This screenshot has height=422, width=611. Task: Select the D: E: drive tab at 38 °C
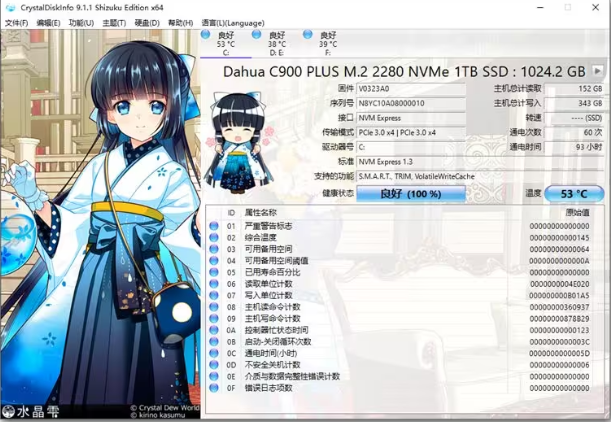click(277, 43)
